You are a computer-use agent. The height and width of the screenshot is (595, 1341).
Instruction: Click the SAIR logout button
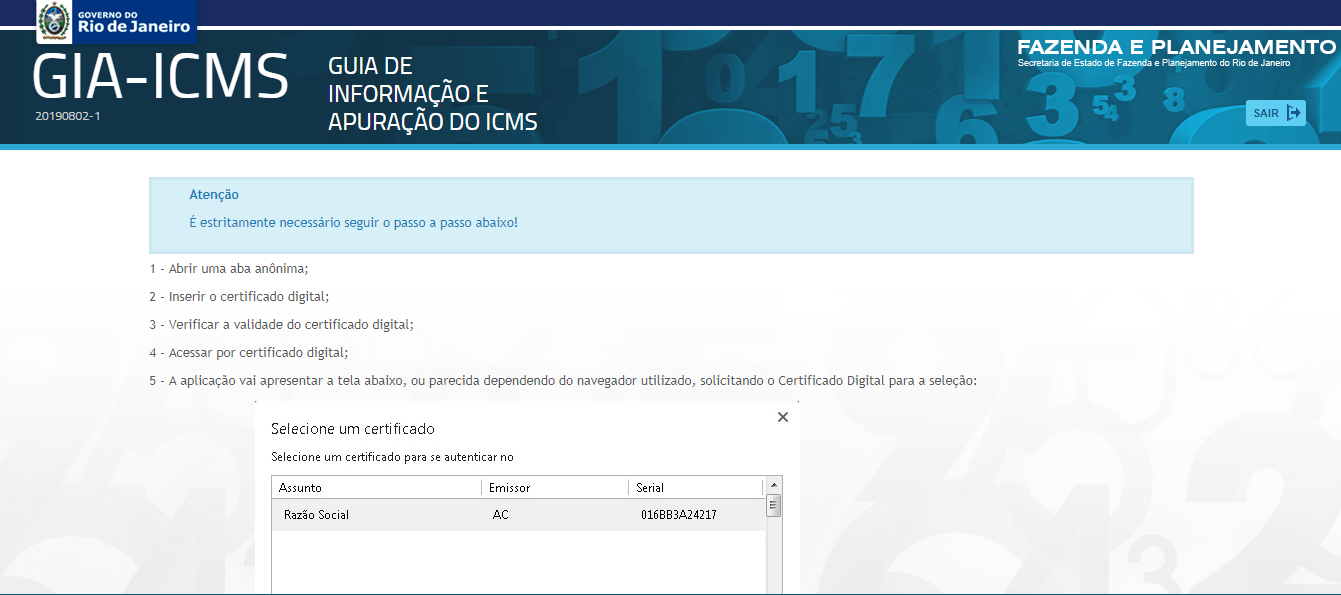click(x=1275, y=113)
